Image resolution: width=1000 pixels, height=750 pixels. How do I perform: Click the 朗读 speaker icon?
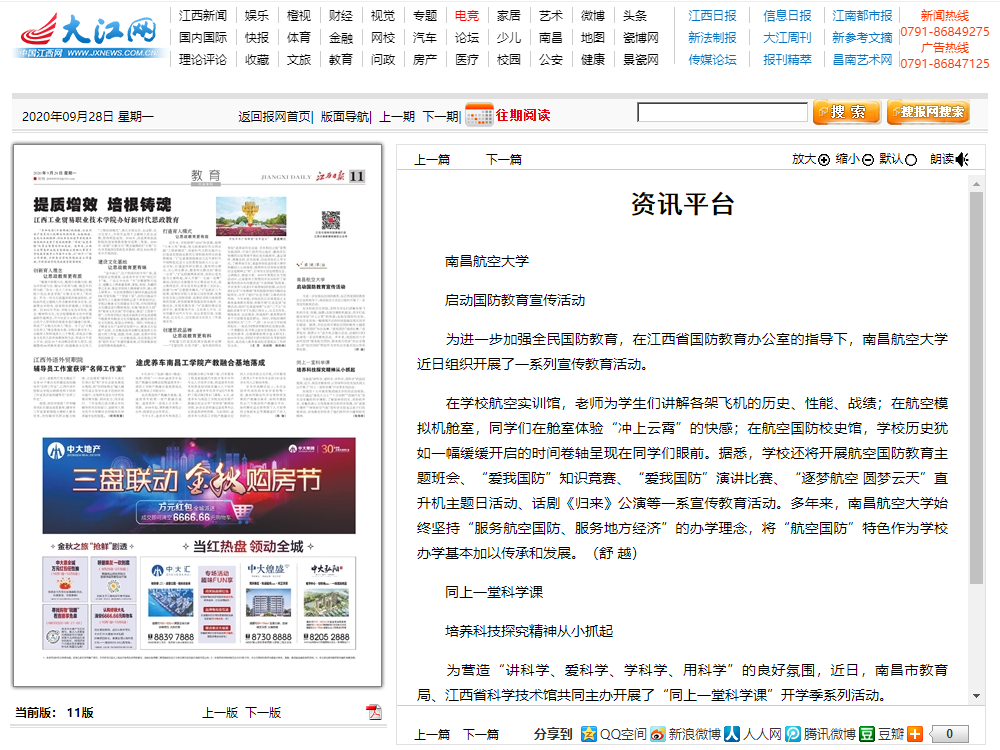click(962, 159)
